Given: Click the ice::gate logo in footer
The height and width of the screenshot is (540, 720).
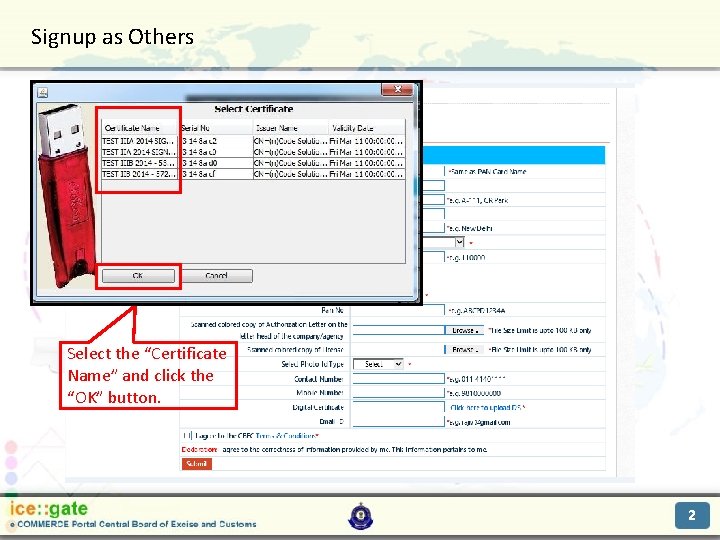Looking at the screenshot, I should click(x=49, y=509).
